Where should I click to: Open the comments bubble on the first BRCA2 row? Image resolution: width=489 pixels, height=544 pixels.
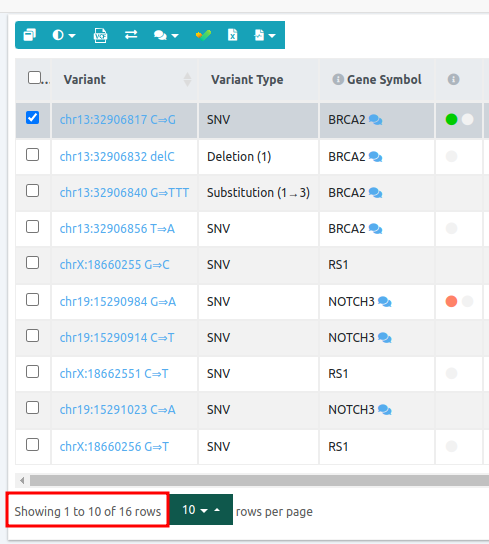376,120
